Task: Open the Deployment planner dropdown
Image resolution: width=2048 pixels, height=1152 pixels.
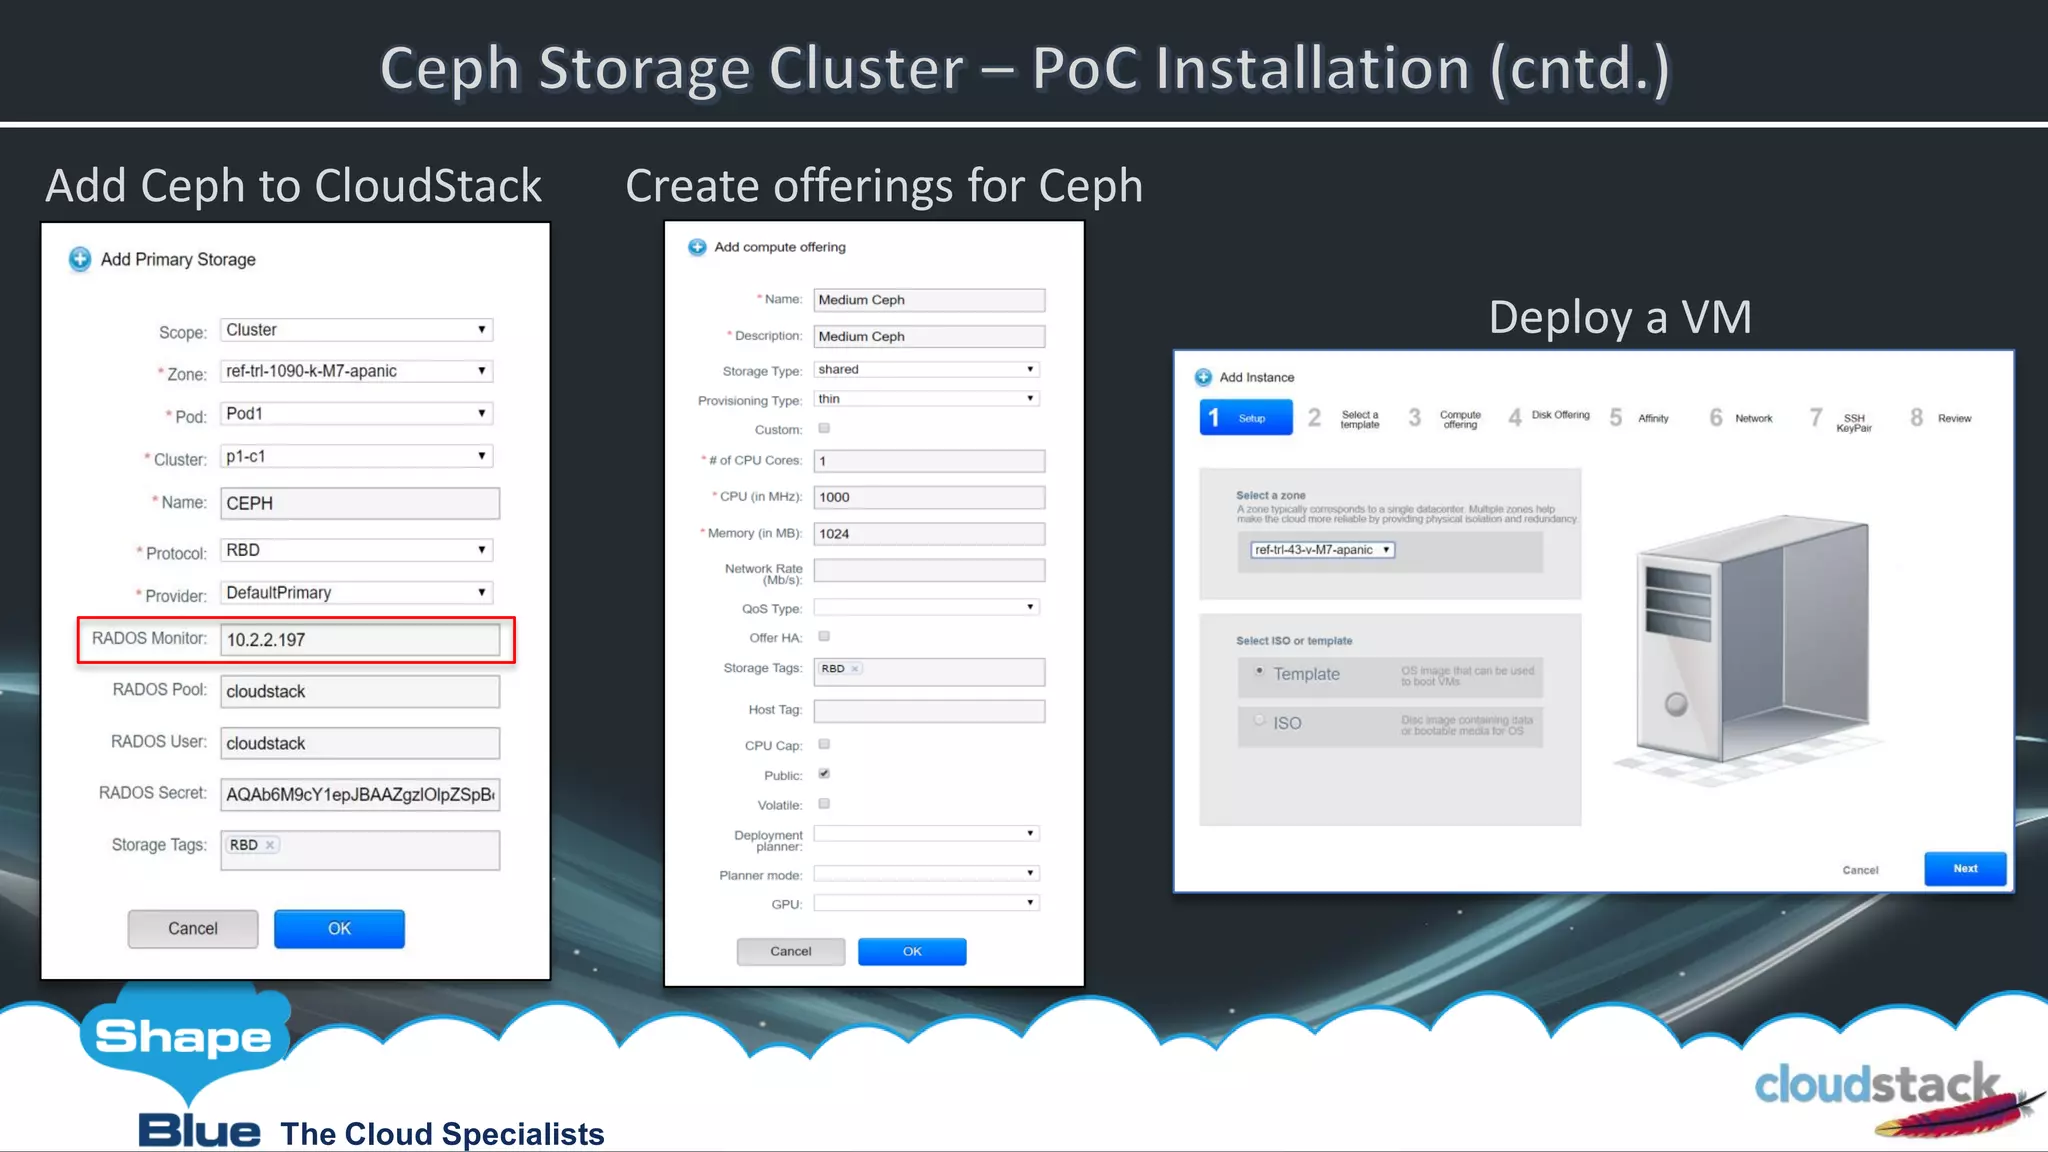Action: point(927,833)
